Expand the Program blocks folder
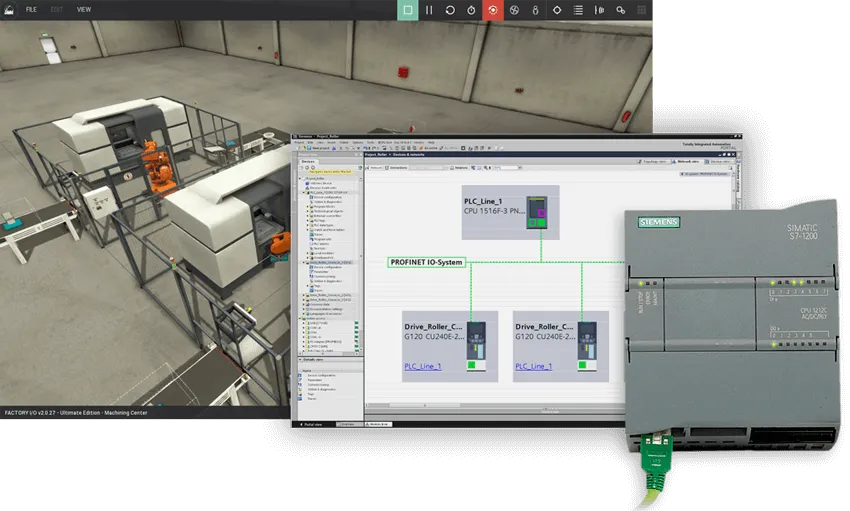The height and width of the screenshot is (511, 850). [307, 206]
